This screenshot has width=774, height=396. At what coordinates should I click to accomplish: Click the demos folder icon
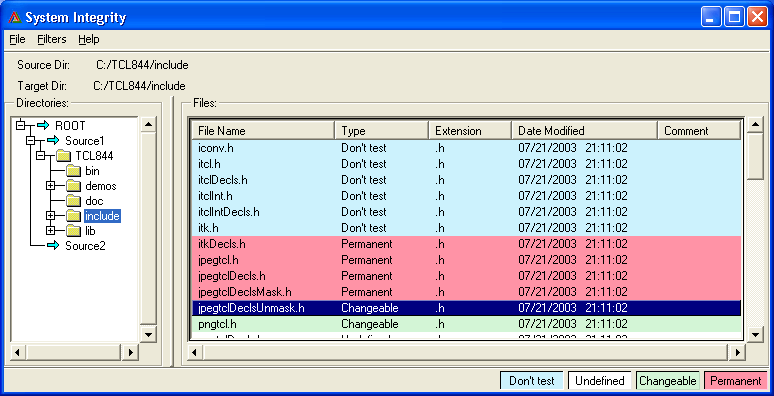point(73,186)
